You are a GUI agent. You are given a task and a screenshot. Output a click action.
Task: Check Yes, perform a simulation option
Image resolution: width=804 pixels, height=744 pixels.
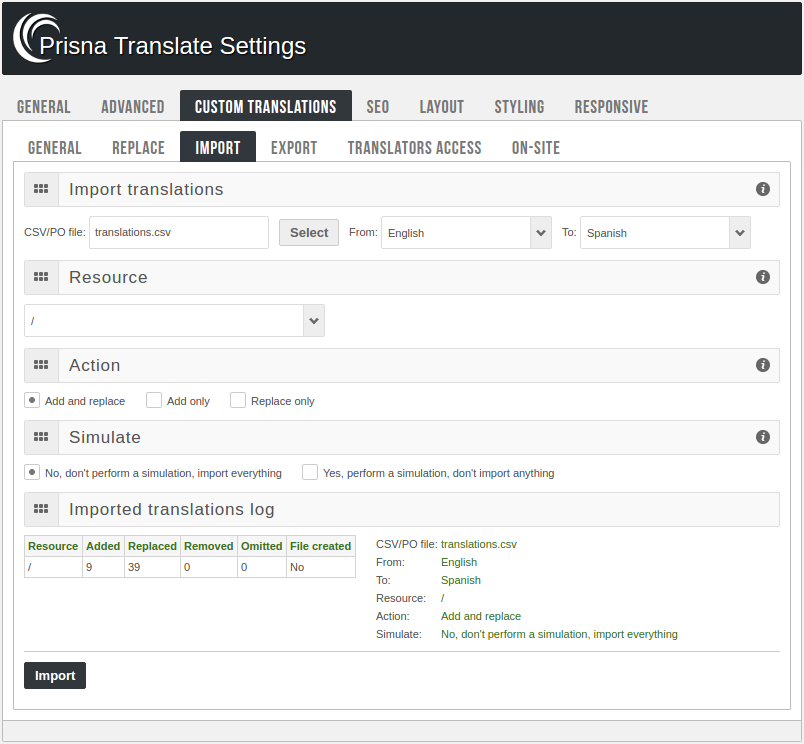point(310,471)
